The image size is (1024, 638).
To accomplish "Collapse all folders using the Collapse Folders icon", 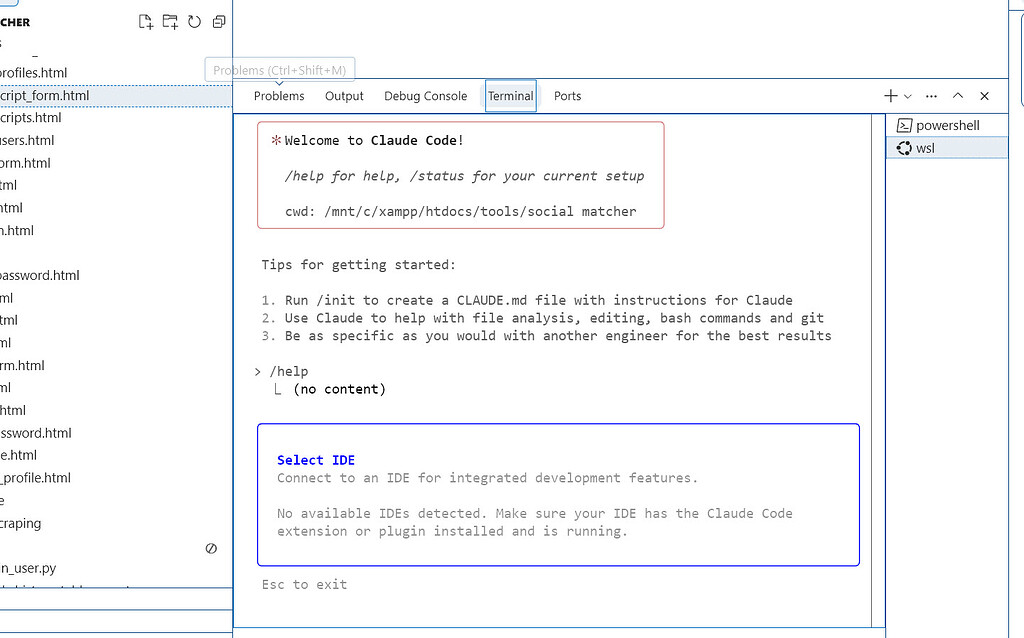I will (x=218, y=21).
